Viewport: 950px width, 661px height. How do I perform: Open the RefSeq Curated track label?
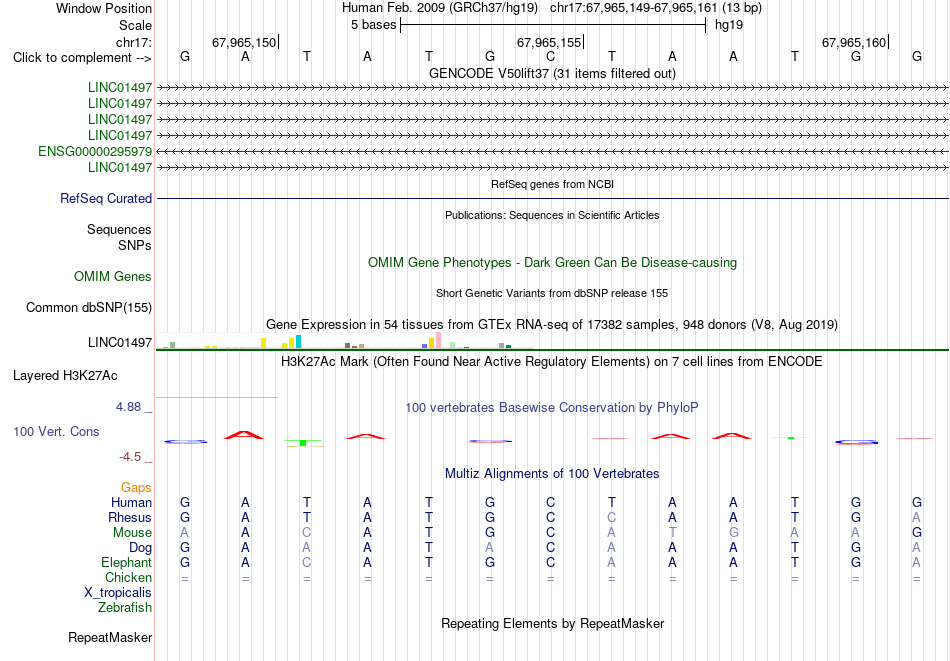pyautogui.click(x=106, y=199)
